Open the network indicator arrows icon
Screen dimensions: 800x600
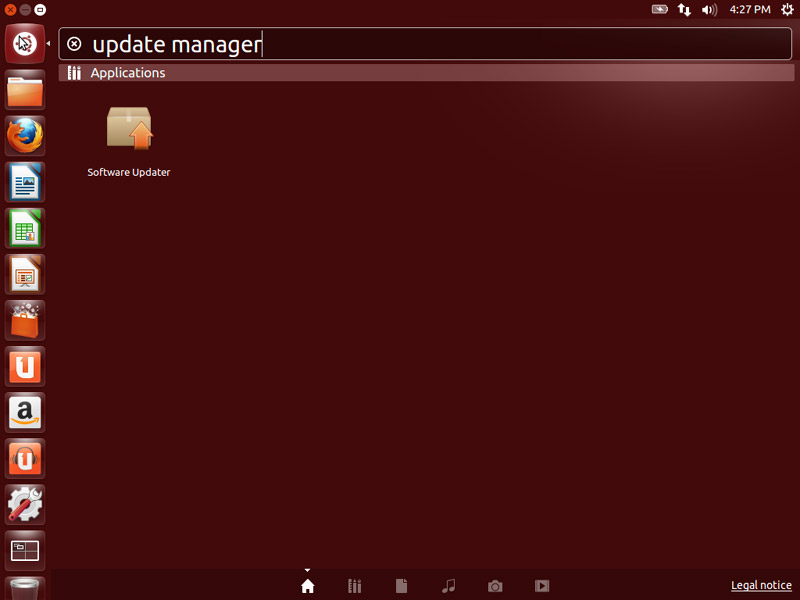[x=684, y=9]
